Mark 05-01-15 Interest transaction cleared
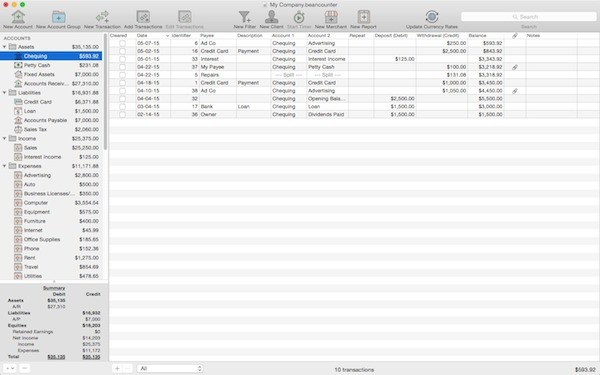This screenshot has width=600, height=375. 122,59
